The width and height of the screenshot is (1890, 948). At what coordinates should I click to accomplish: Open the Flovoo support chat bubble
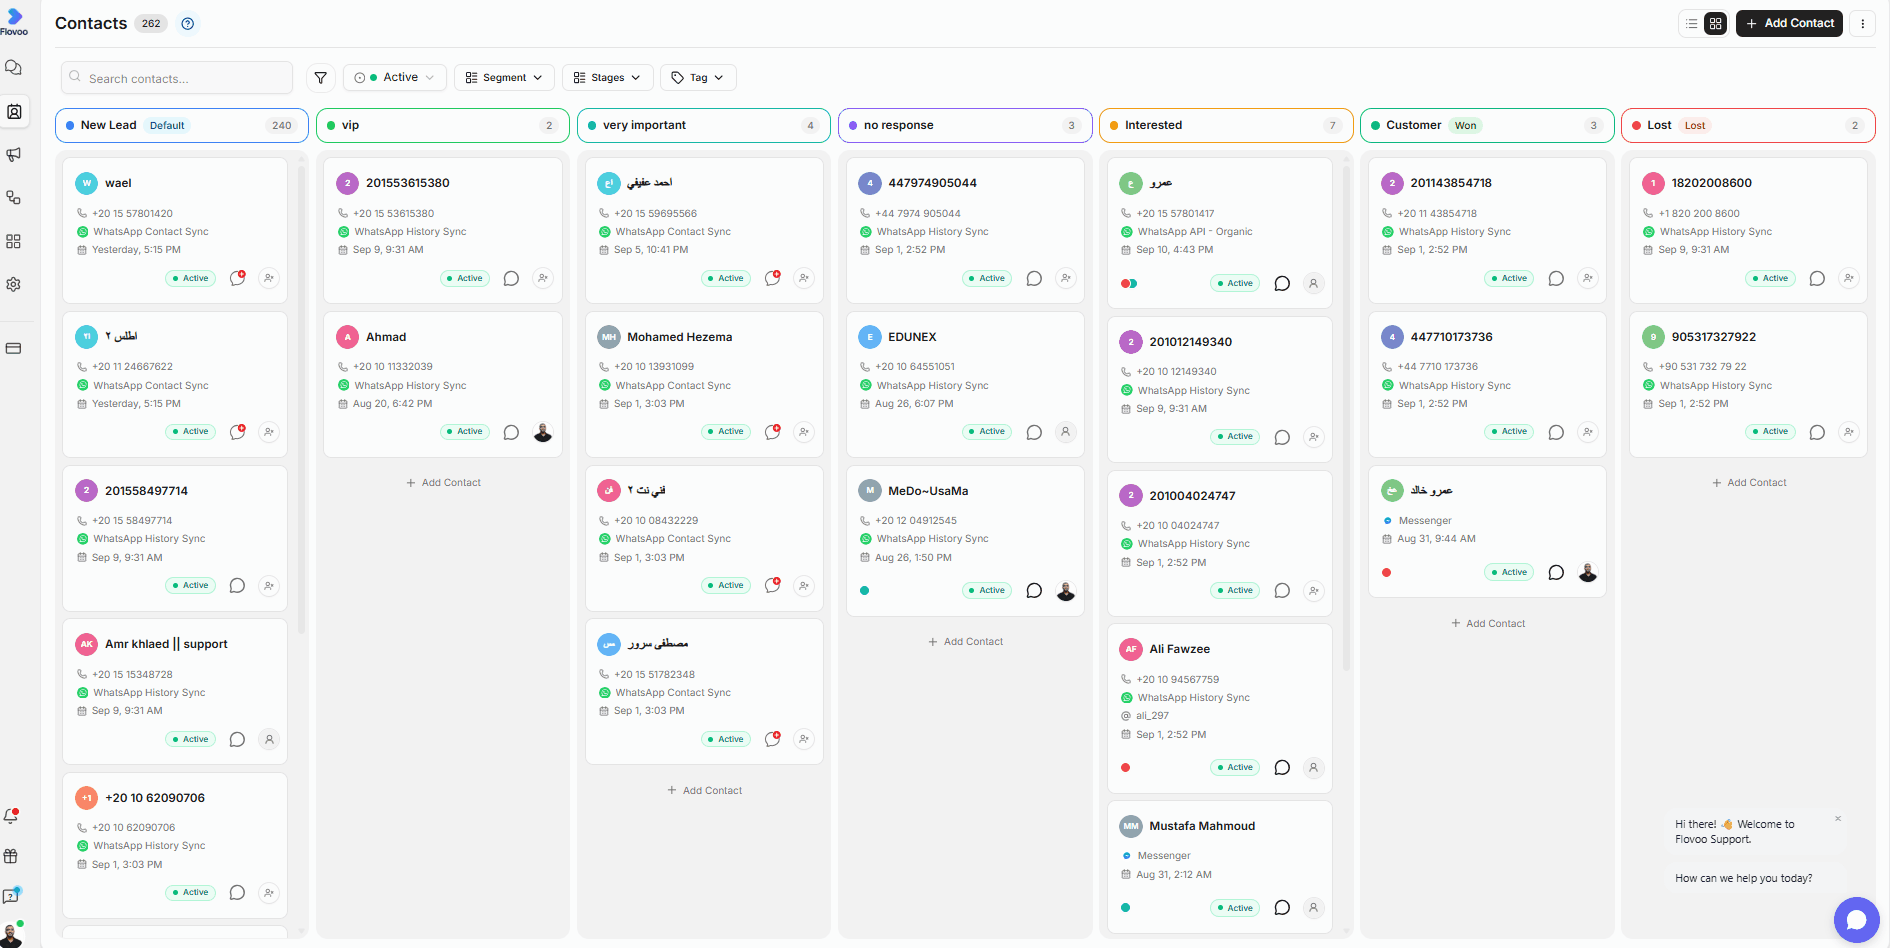coord(1857,920)
